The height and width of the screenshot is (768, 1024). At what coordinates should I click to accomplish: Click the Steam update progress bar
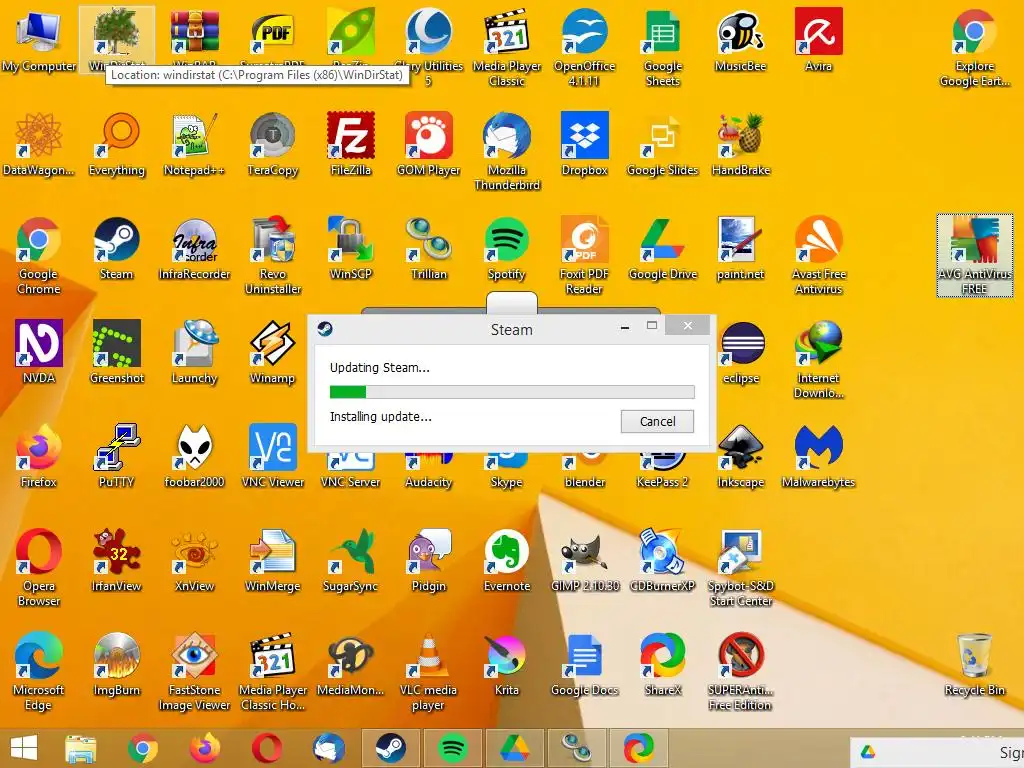[512, 392]
